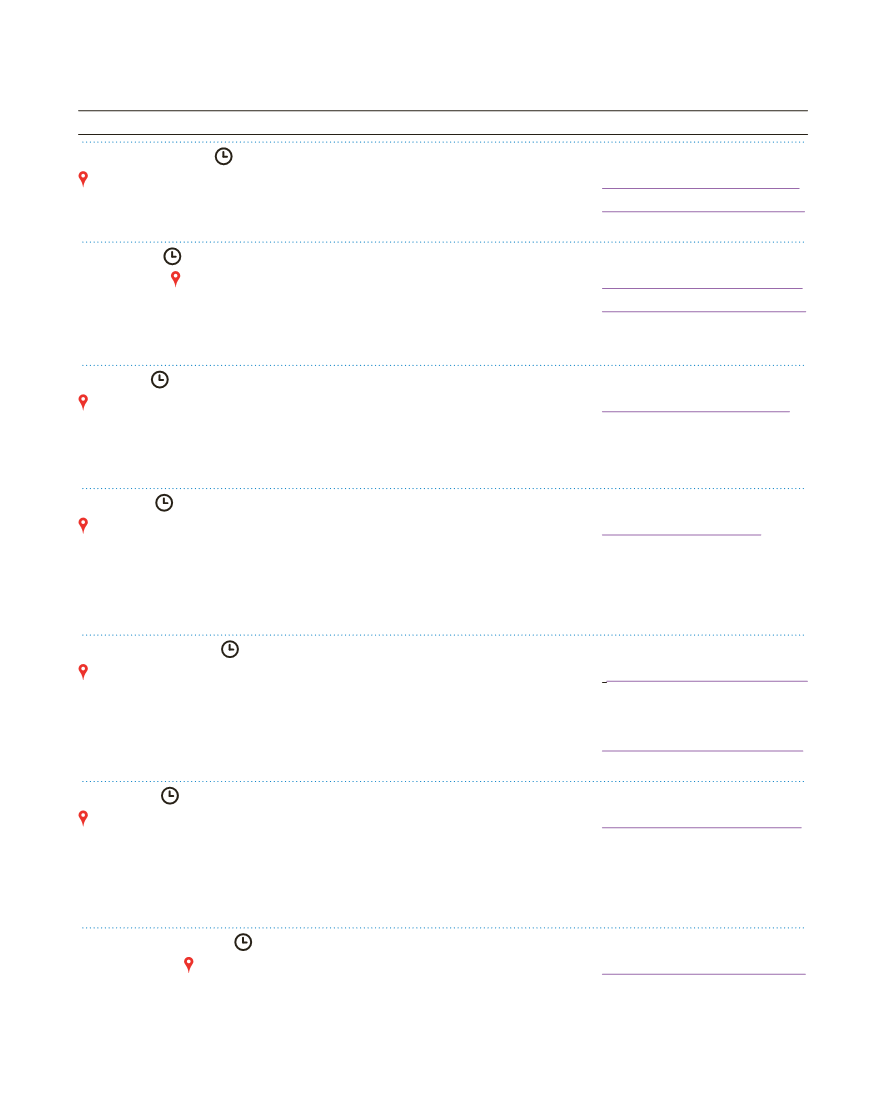The image size is (885, 1104).
Task: Open the red location pin in the second entry
Action: click(x=175, y=279)
